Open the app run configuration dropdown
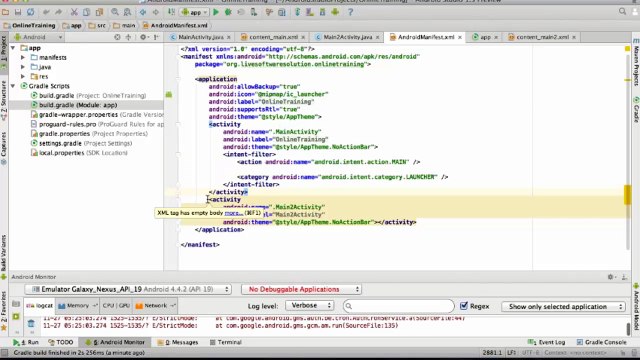640x360 pixels. point(195,12)
